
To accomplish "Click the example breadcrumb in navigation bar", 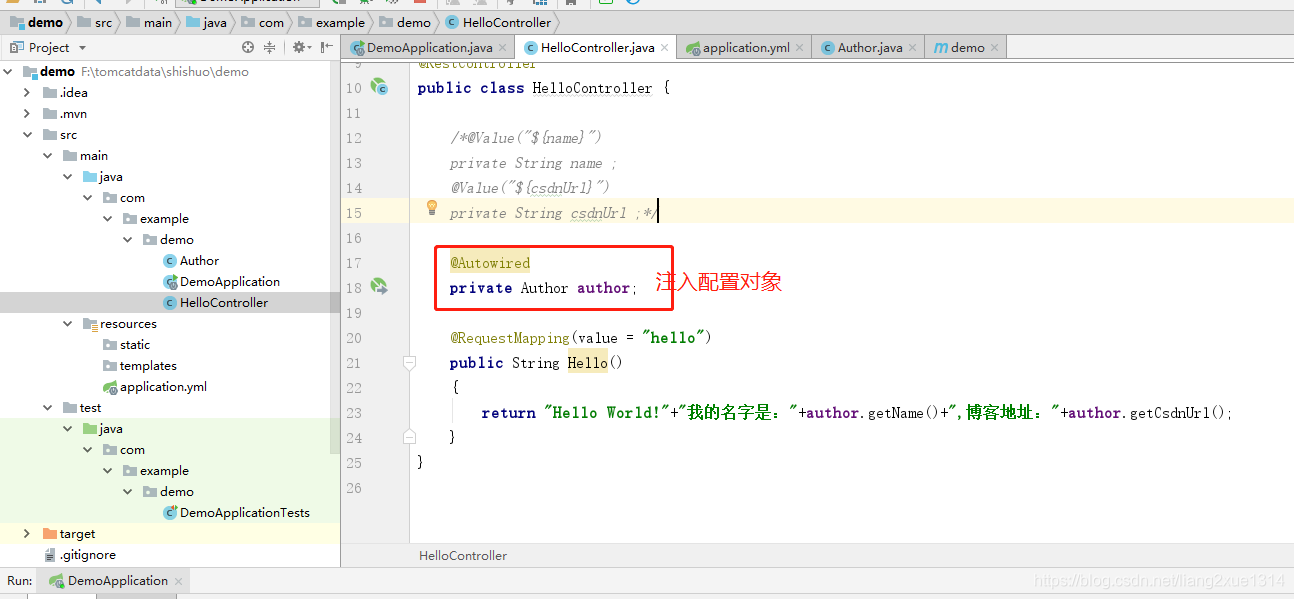I will pyautogui.click(x=331, y=22).
